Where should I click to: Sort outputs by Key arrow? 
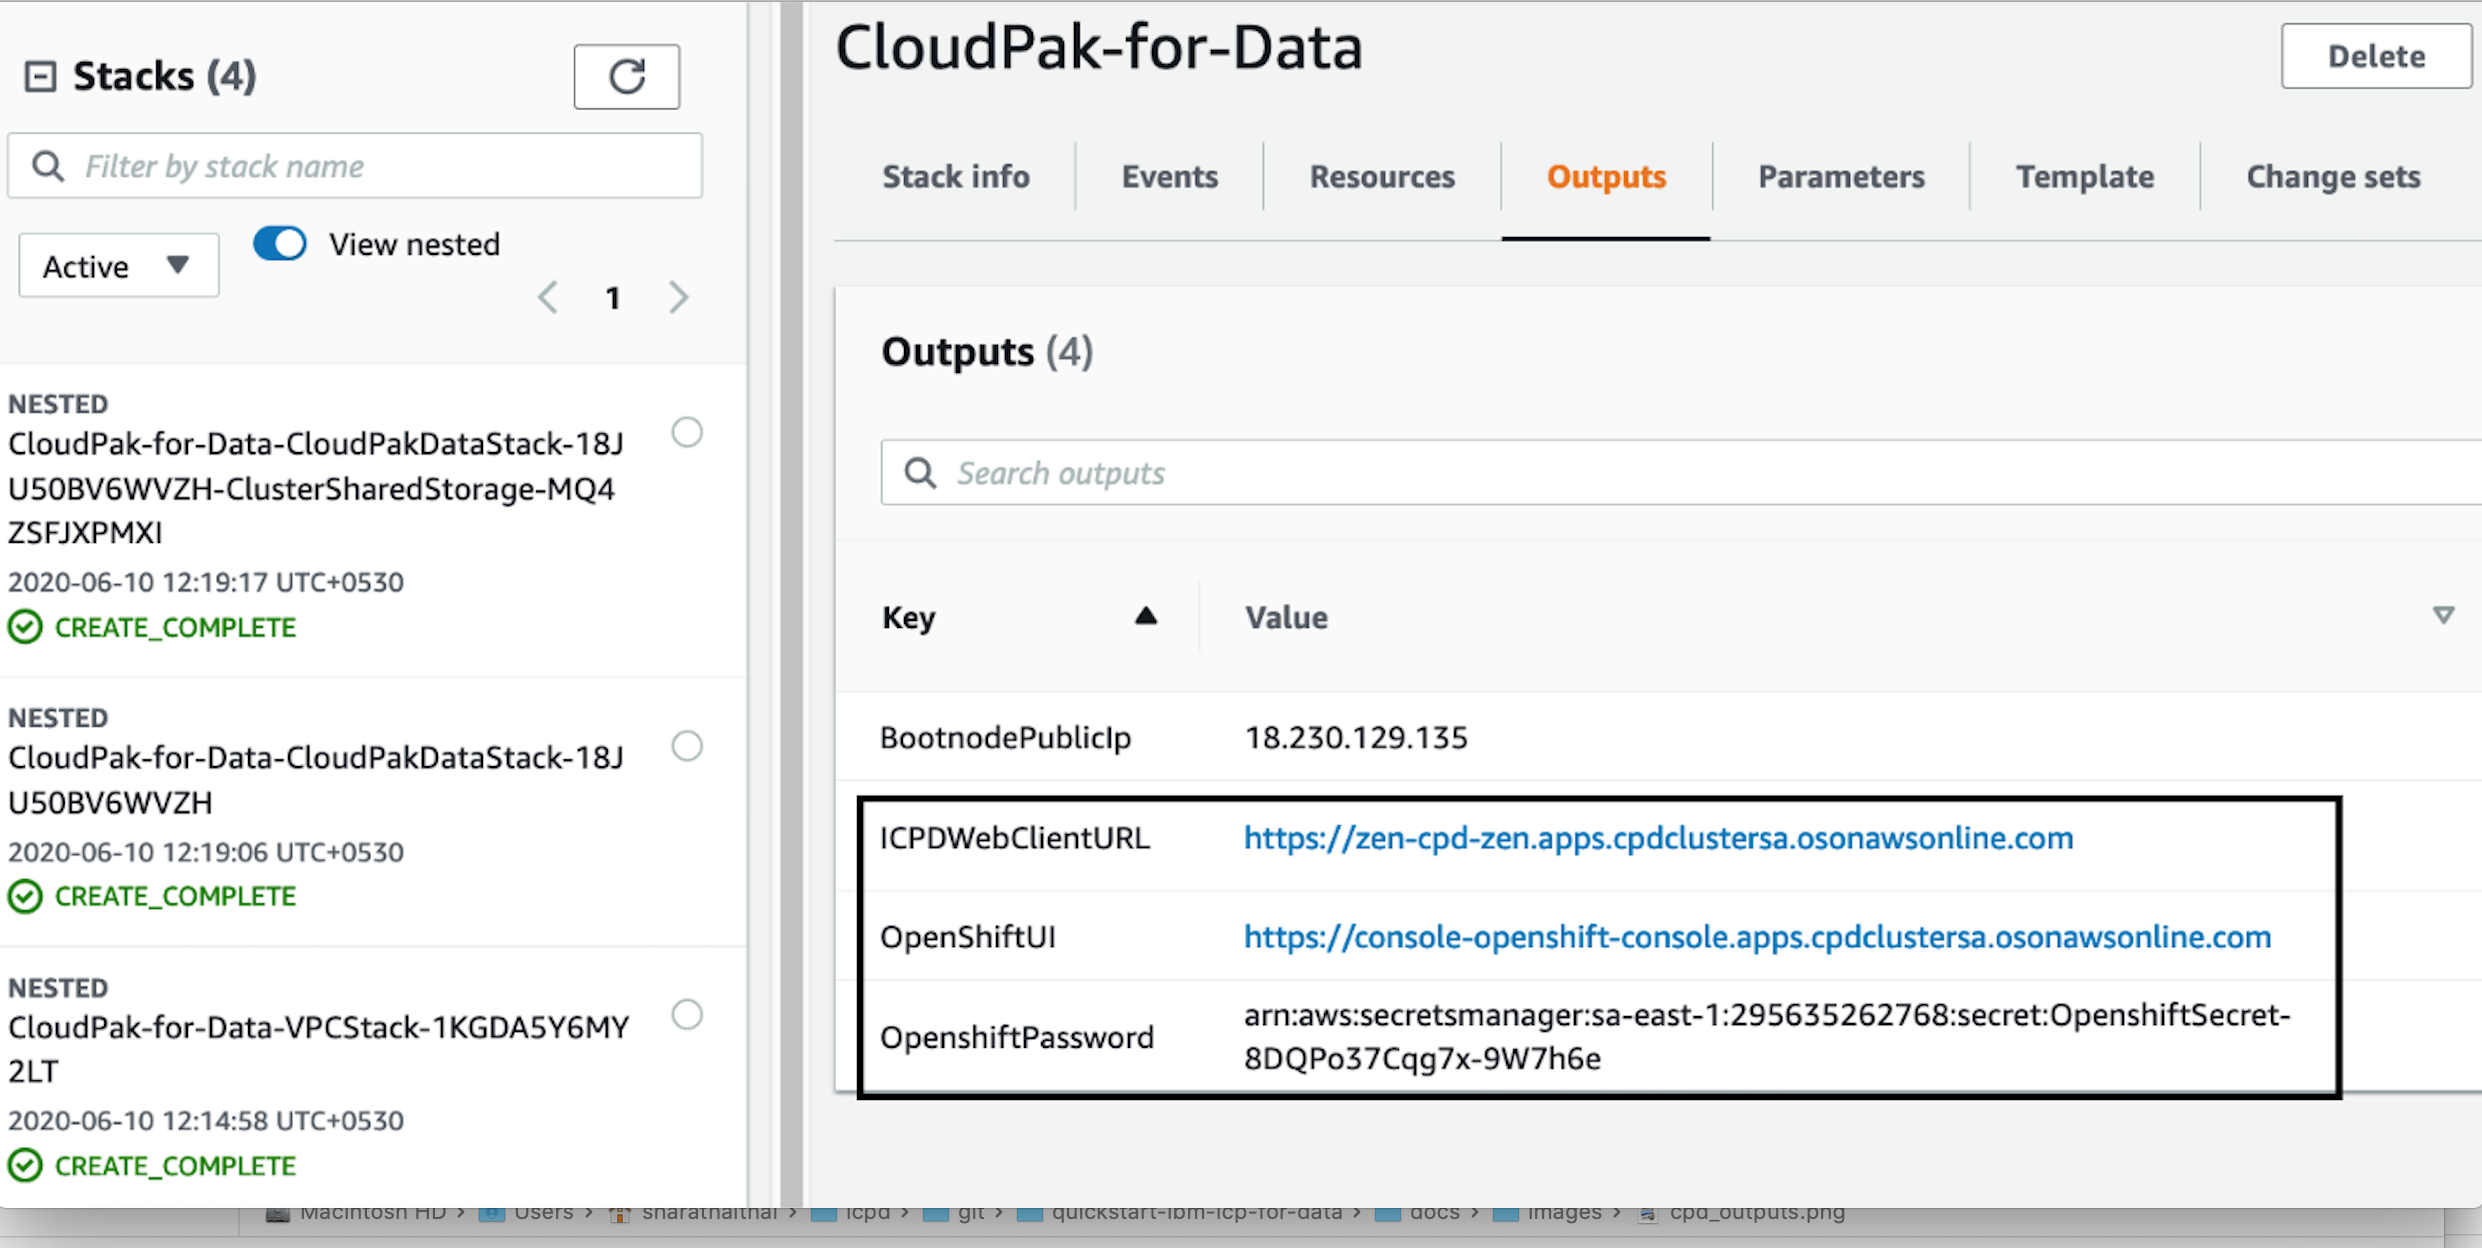[1146, 616]
